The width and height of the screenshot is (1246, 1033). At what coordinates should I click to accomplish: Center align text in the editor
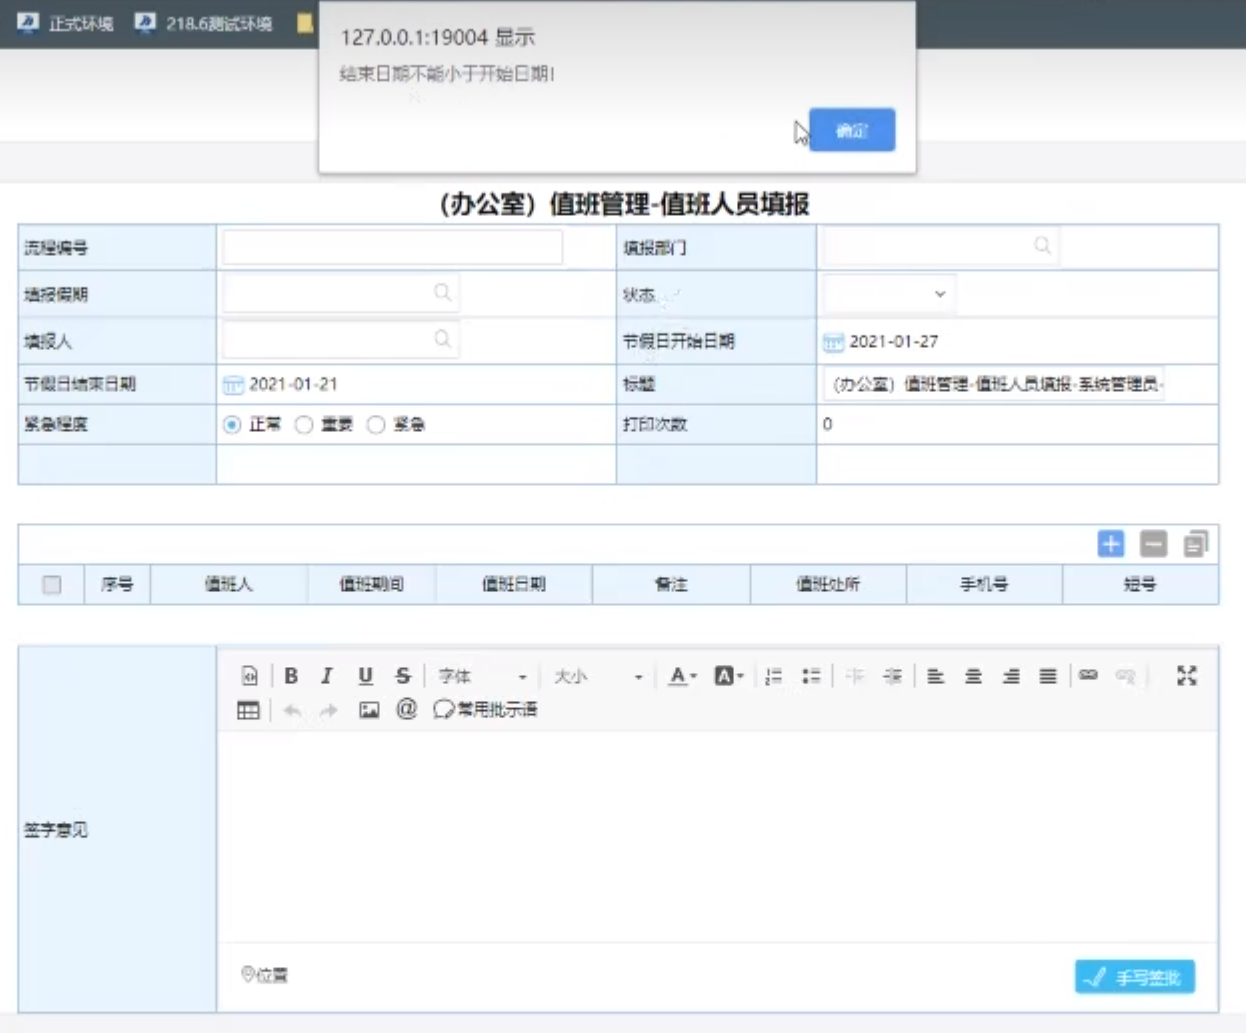(x=973, y=676)
